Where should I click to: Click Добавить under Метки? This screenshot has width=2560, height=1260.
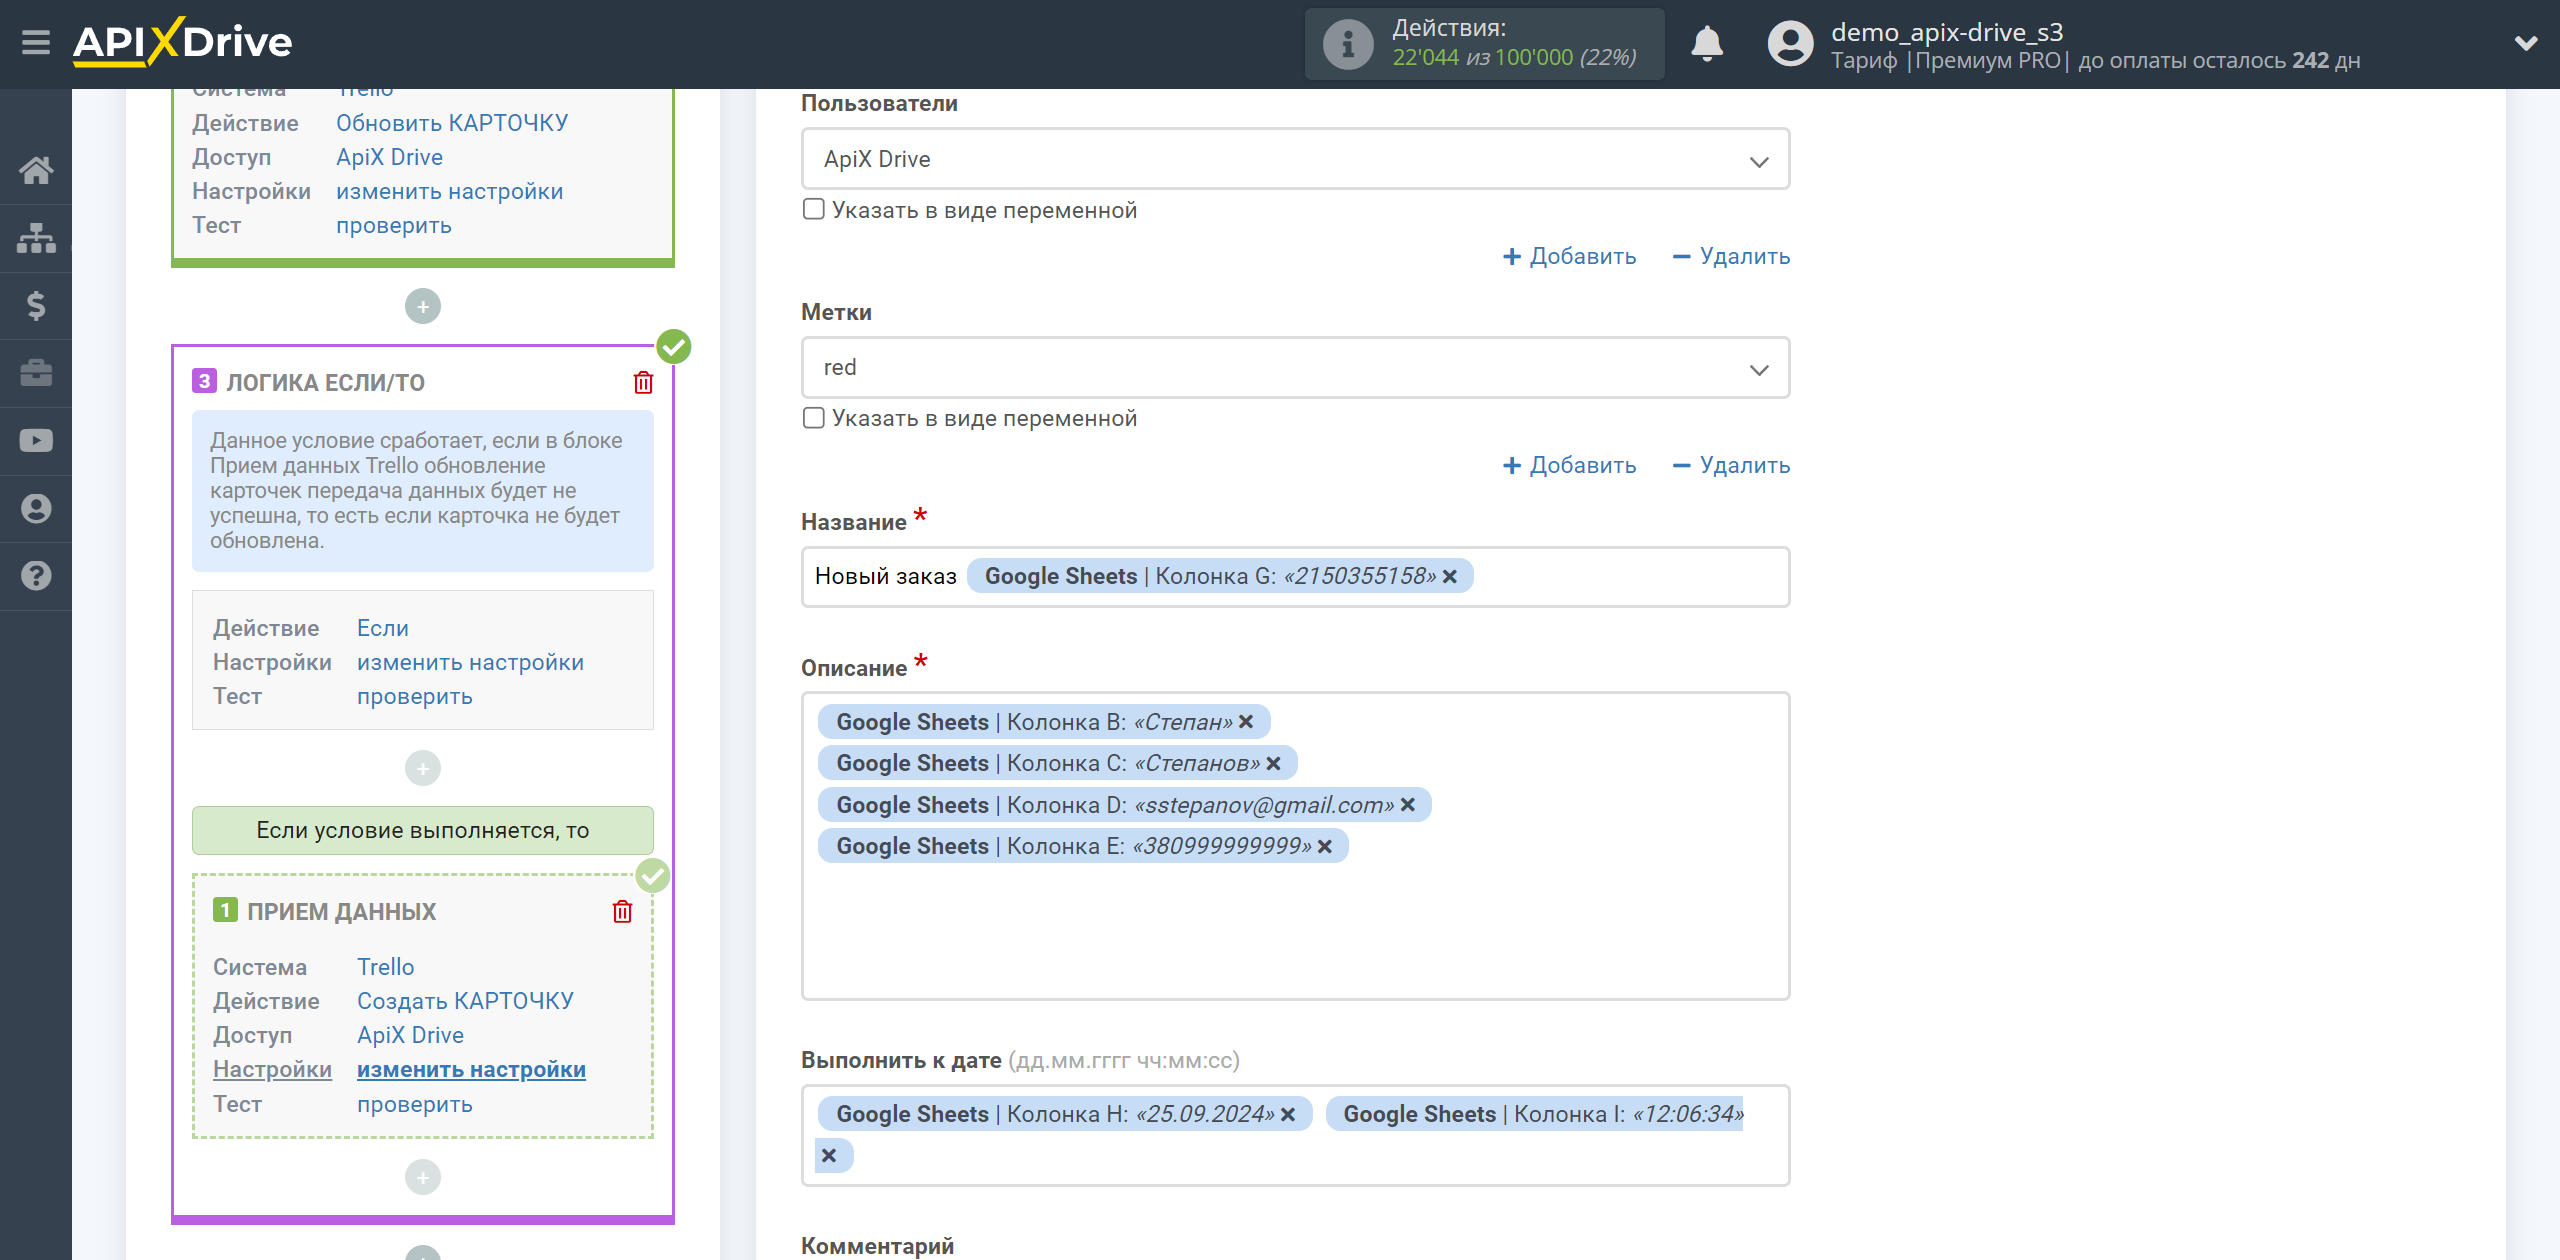[1569, 465]
